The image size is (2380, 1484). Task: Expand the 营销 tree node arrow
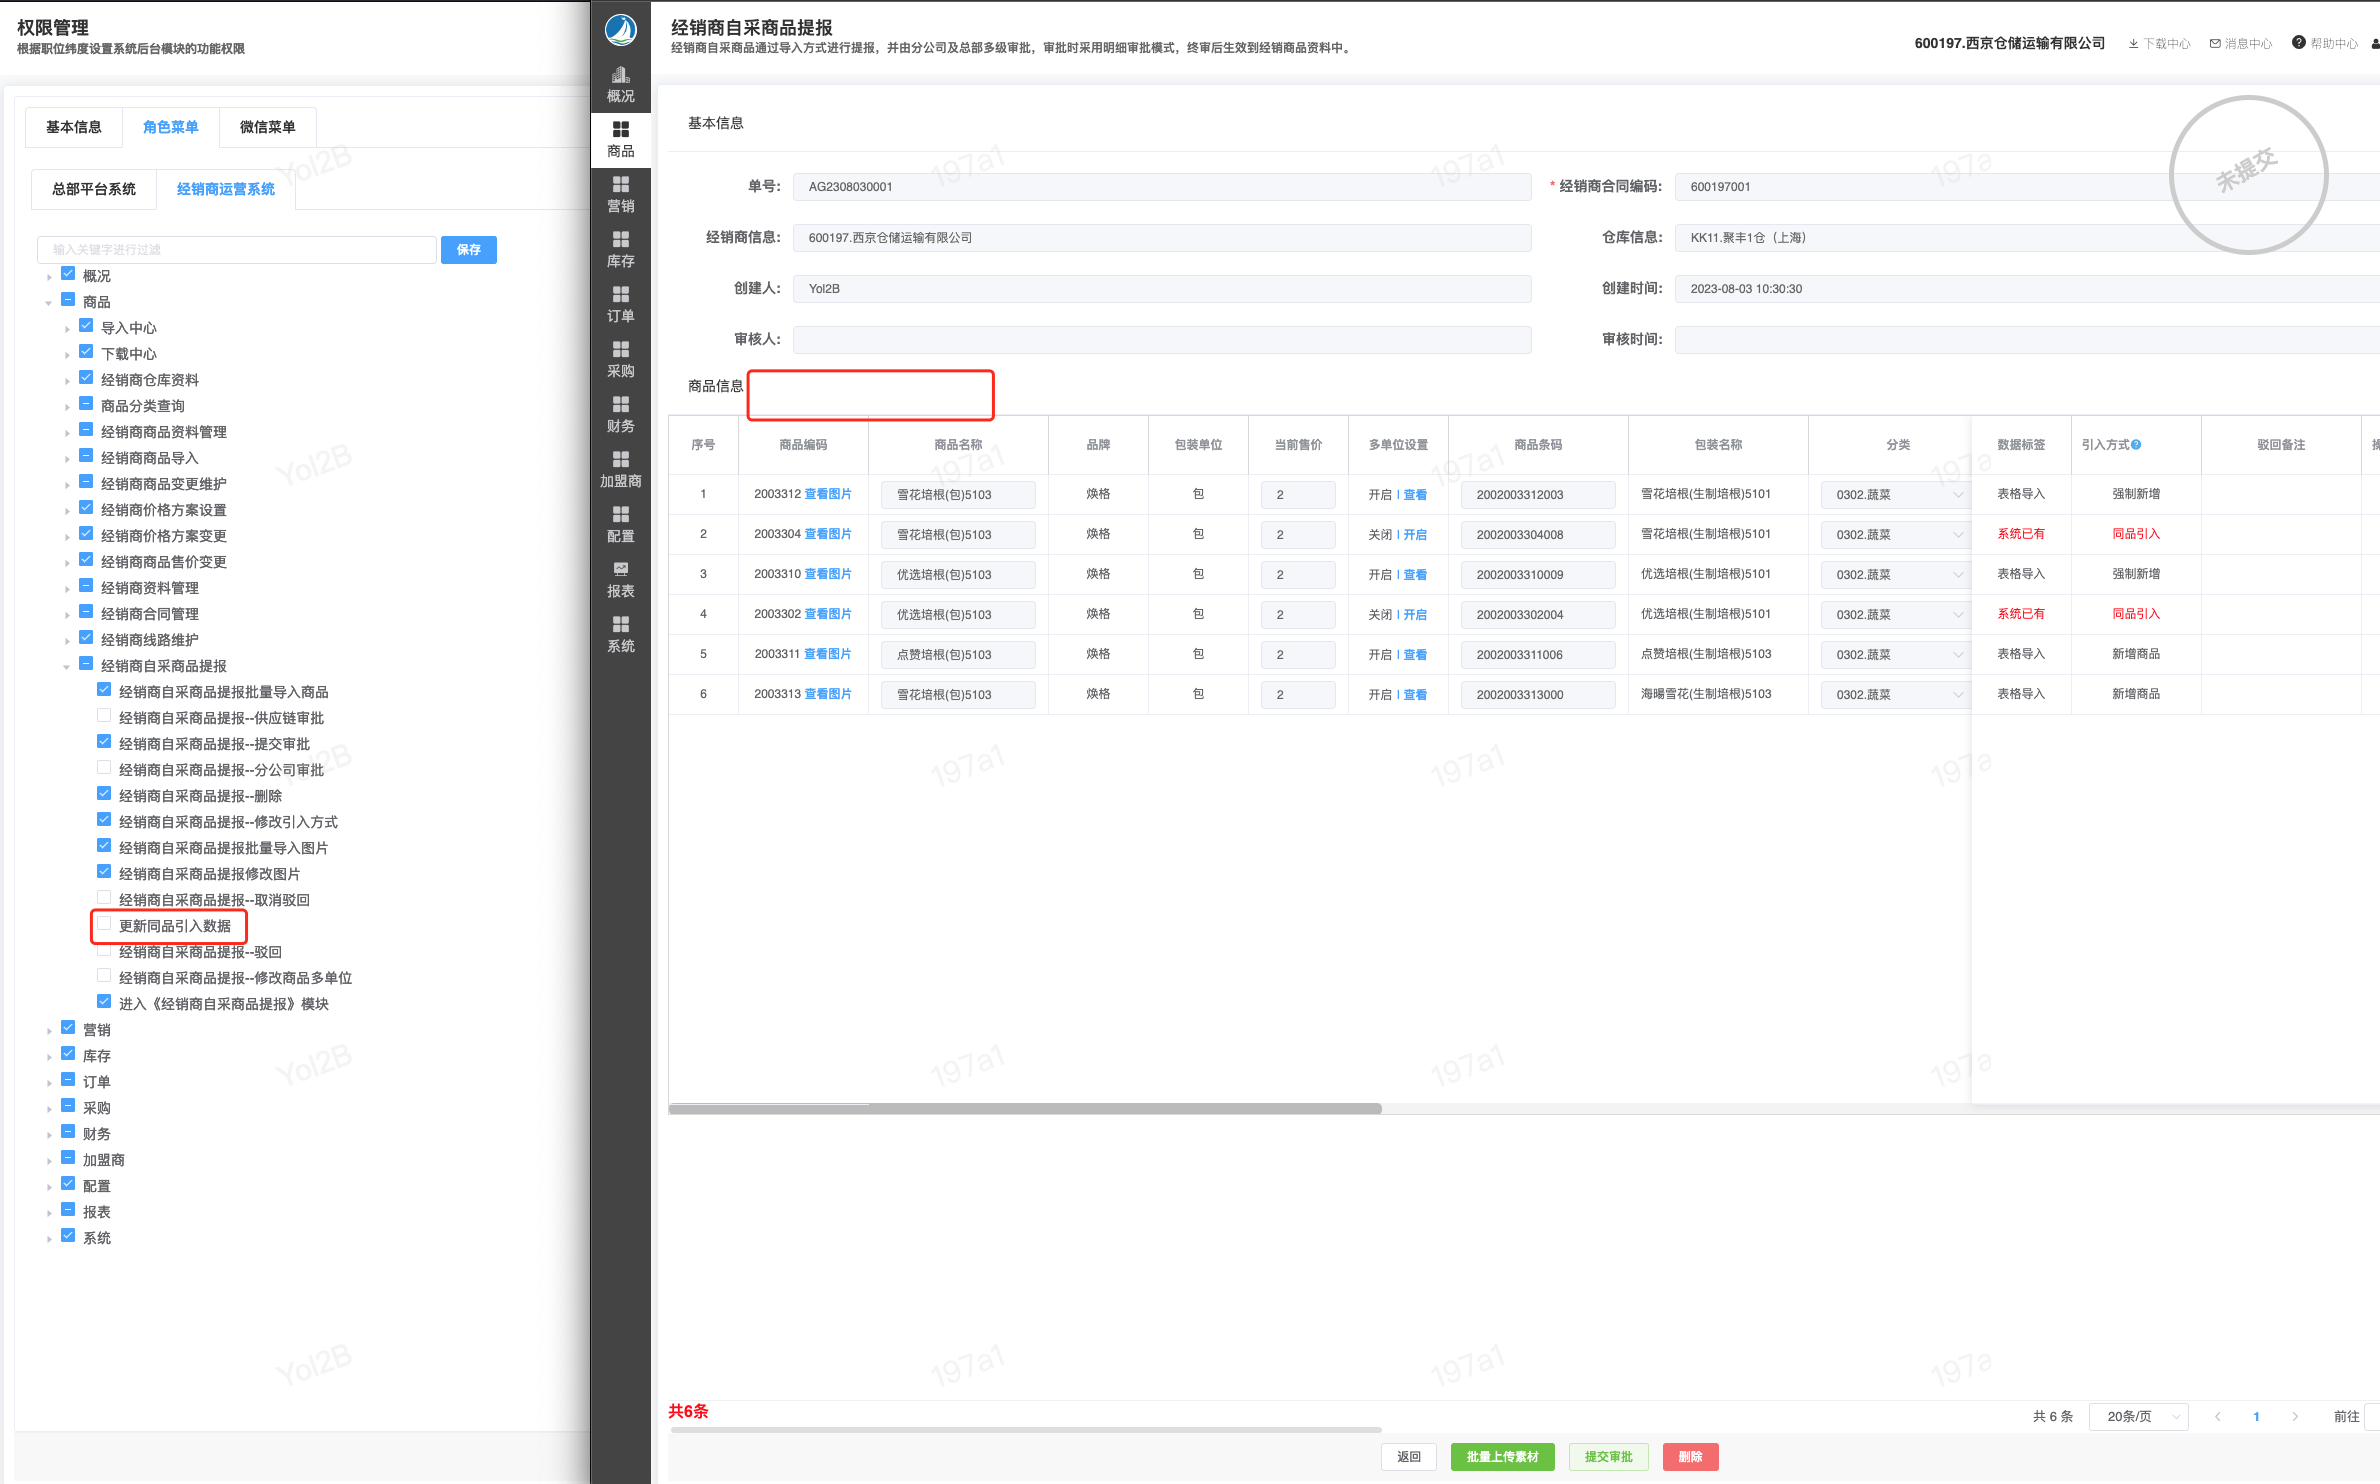(x=49, y=1031)
